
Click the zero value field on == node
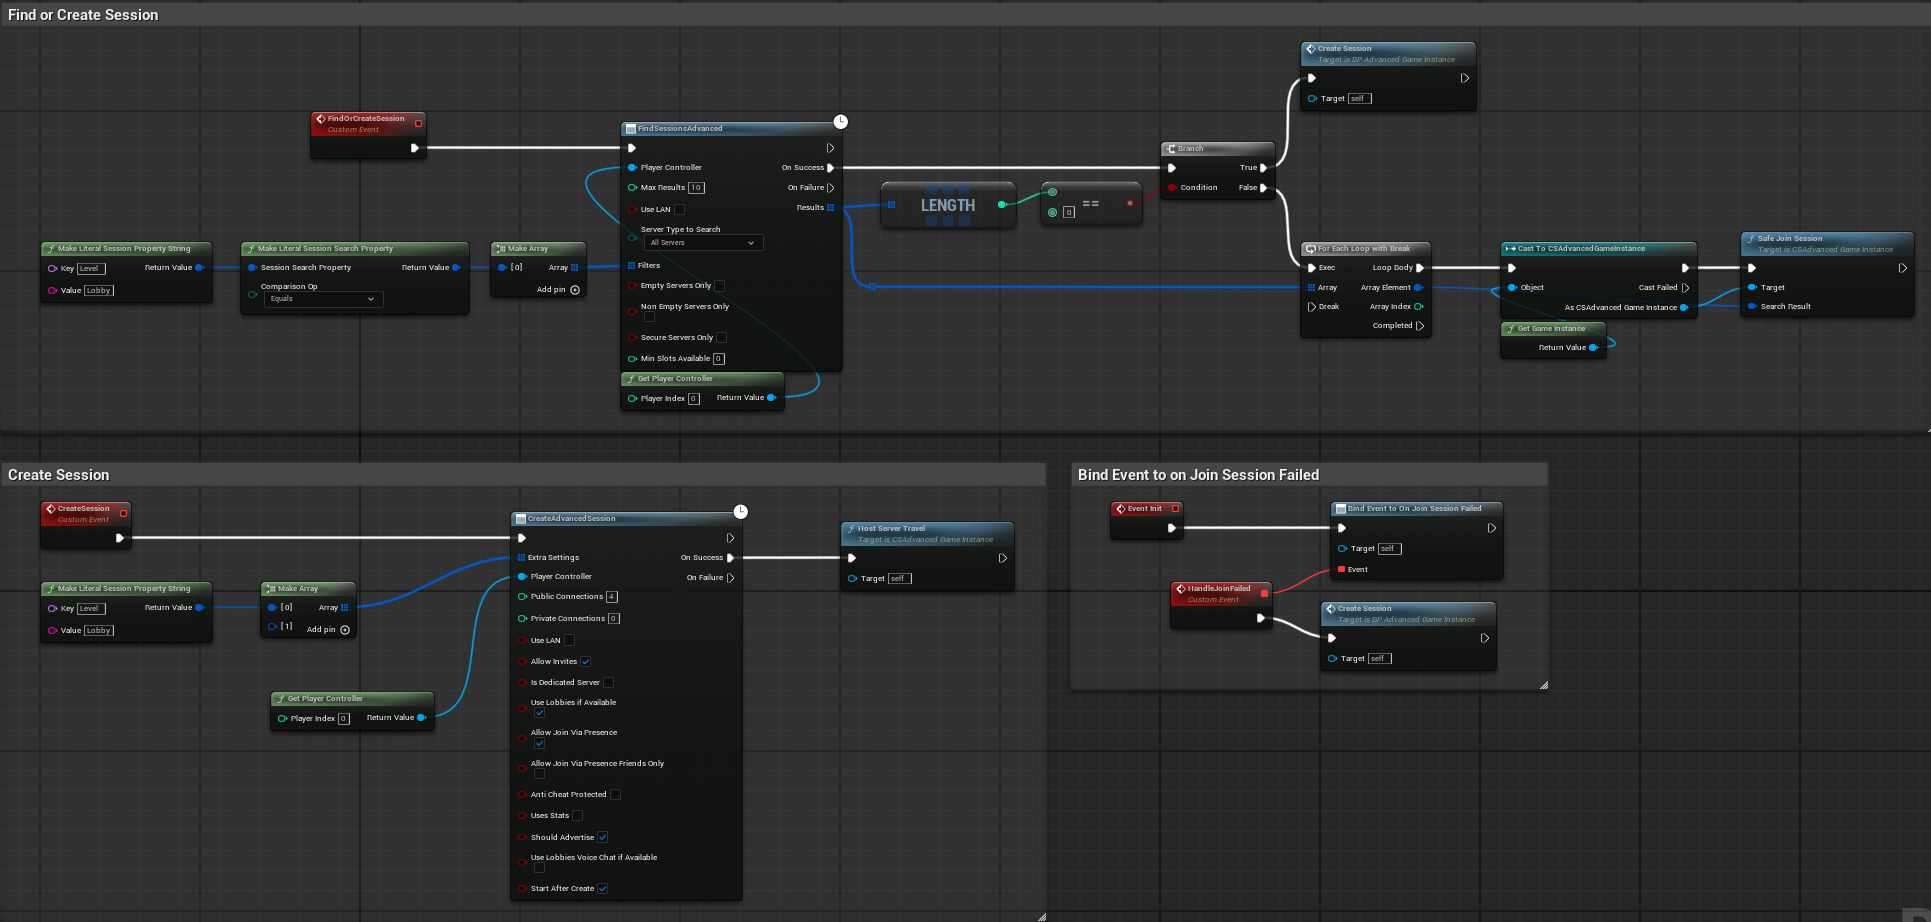point(1069,212)
